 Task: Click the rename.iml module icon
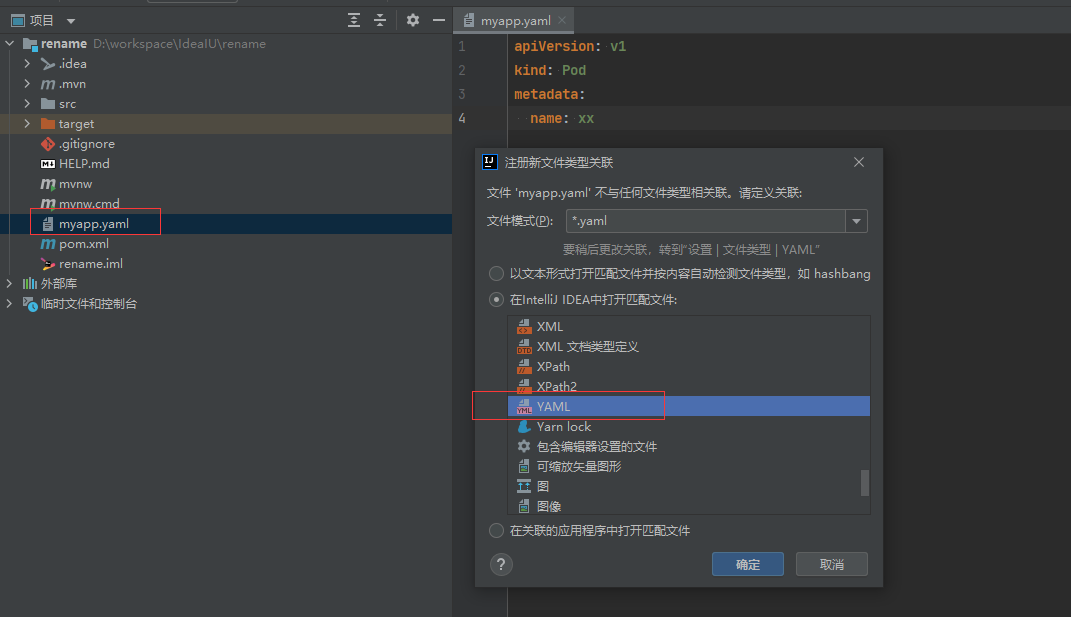pos(48,264)
